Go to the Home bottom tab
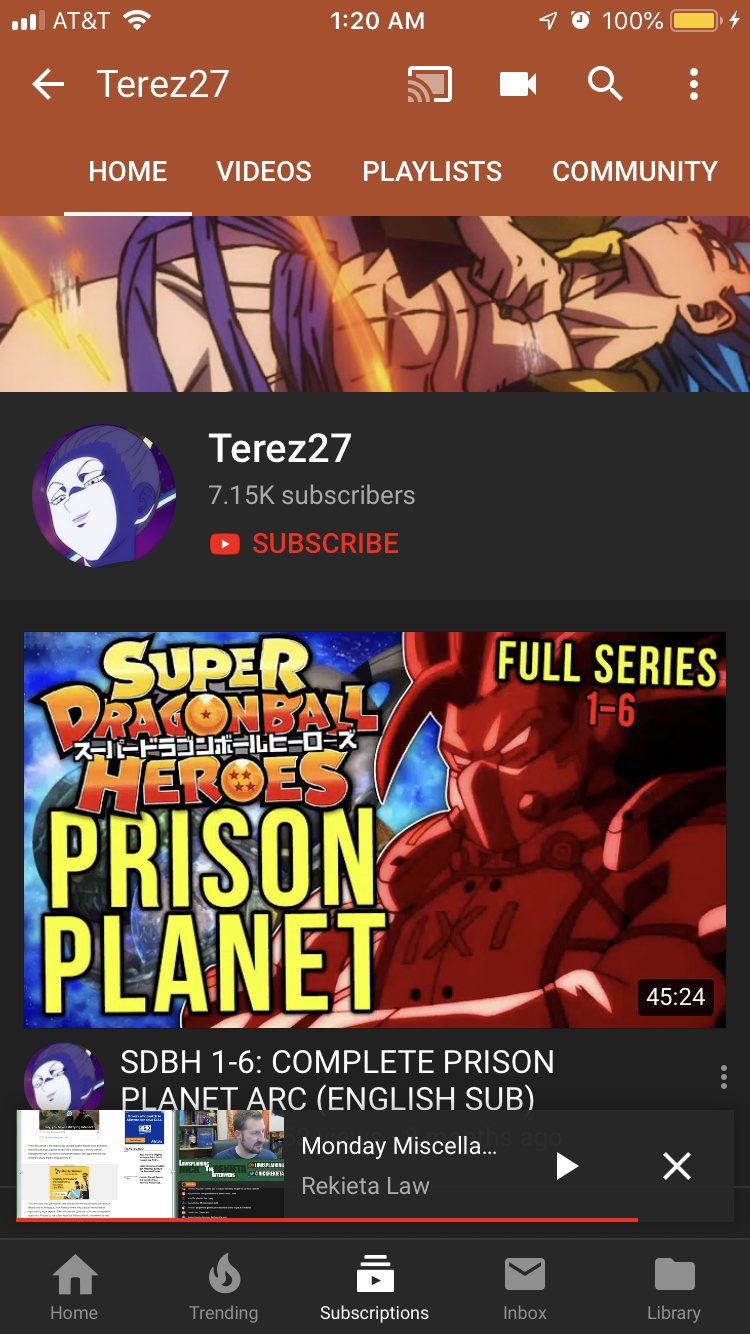 [x=75, y=1289]
